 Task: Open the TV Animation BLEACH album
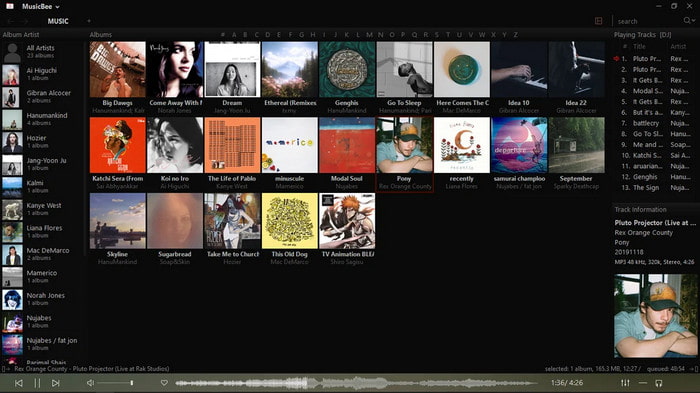(x=347, y=221)
